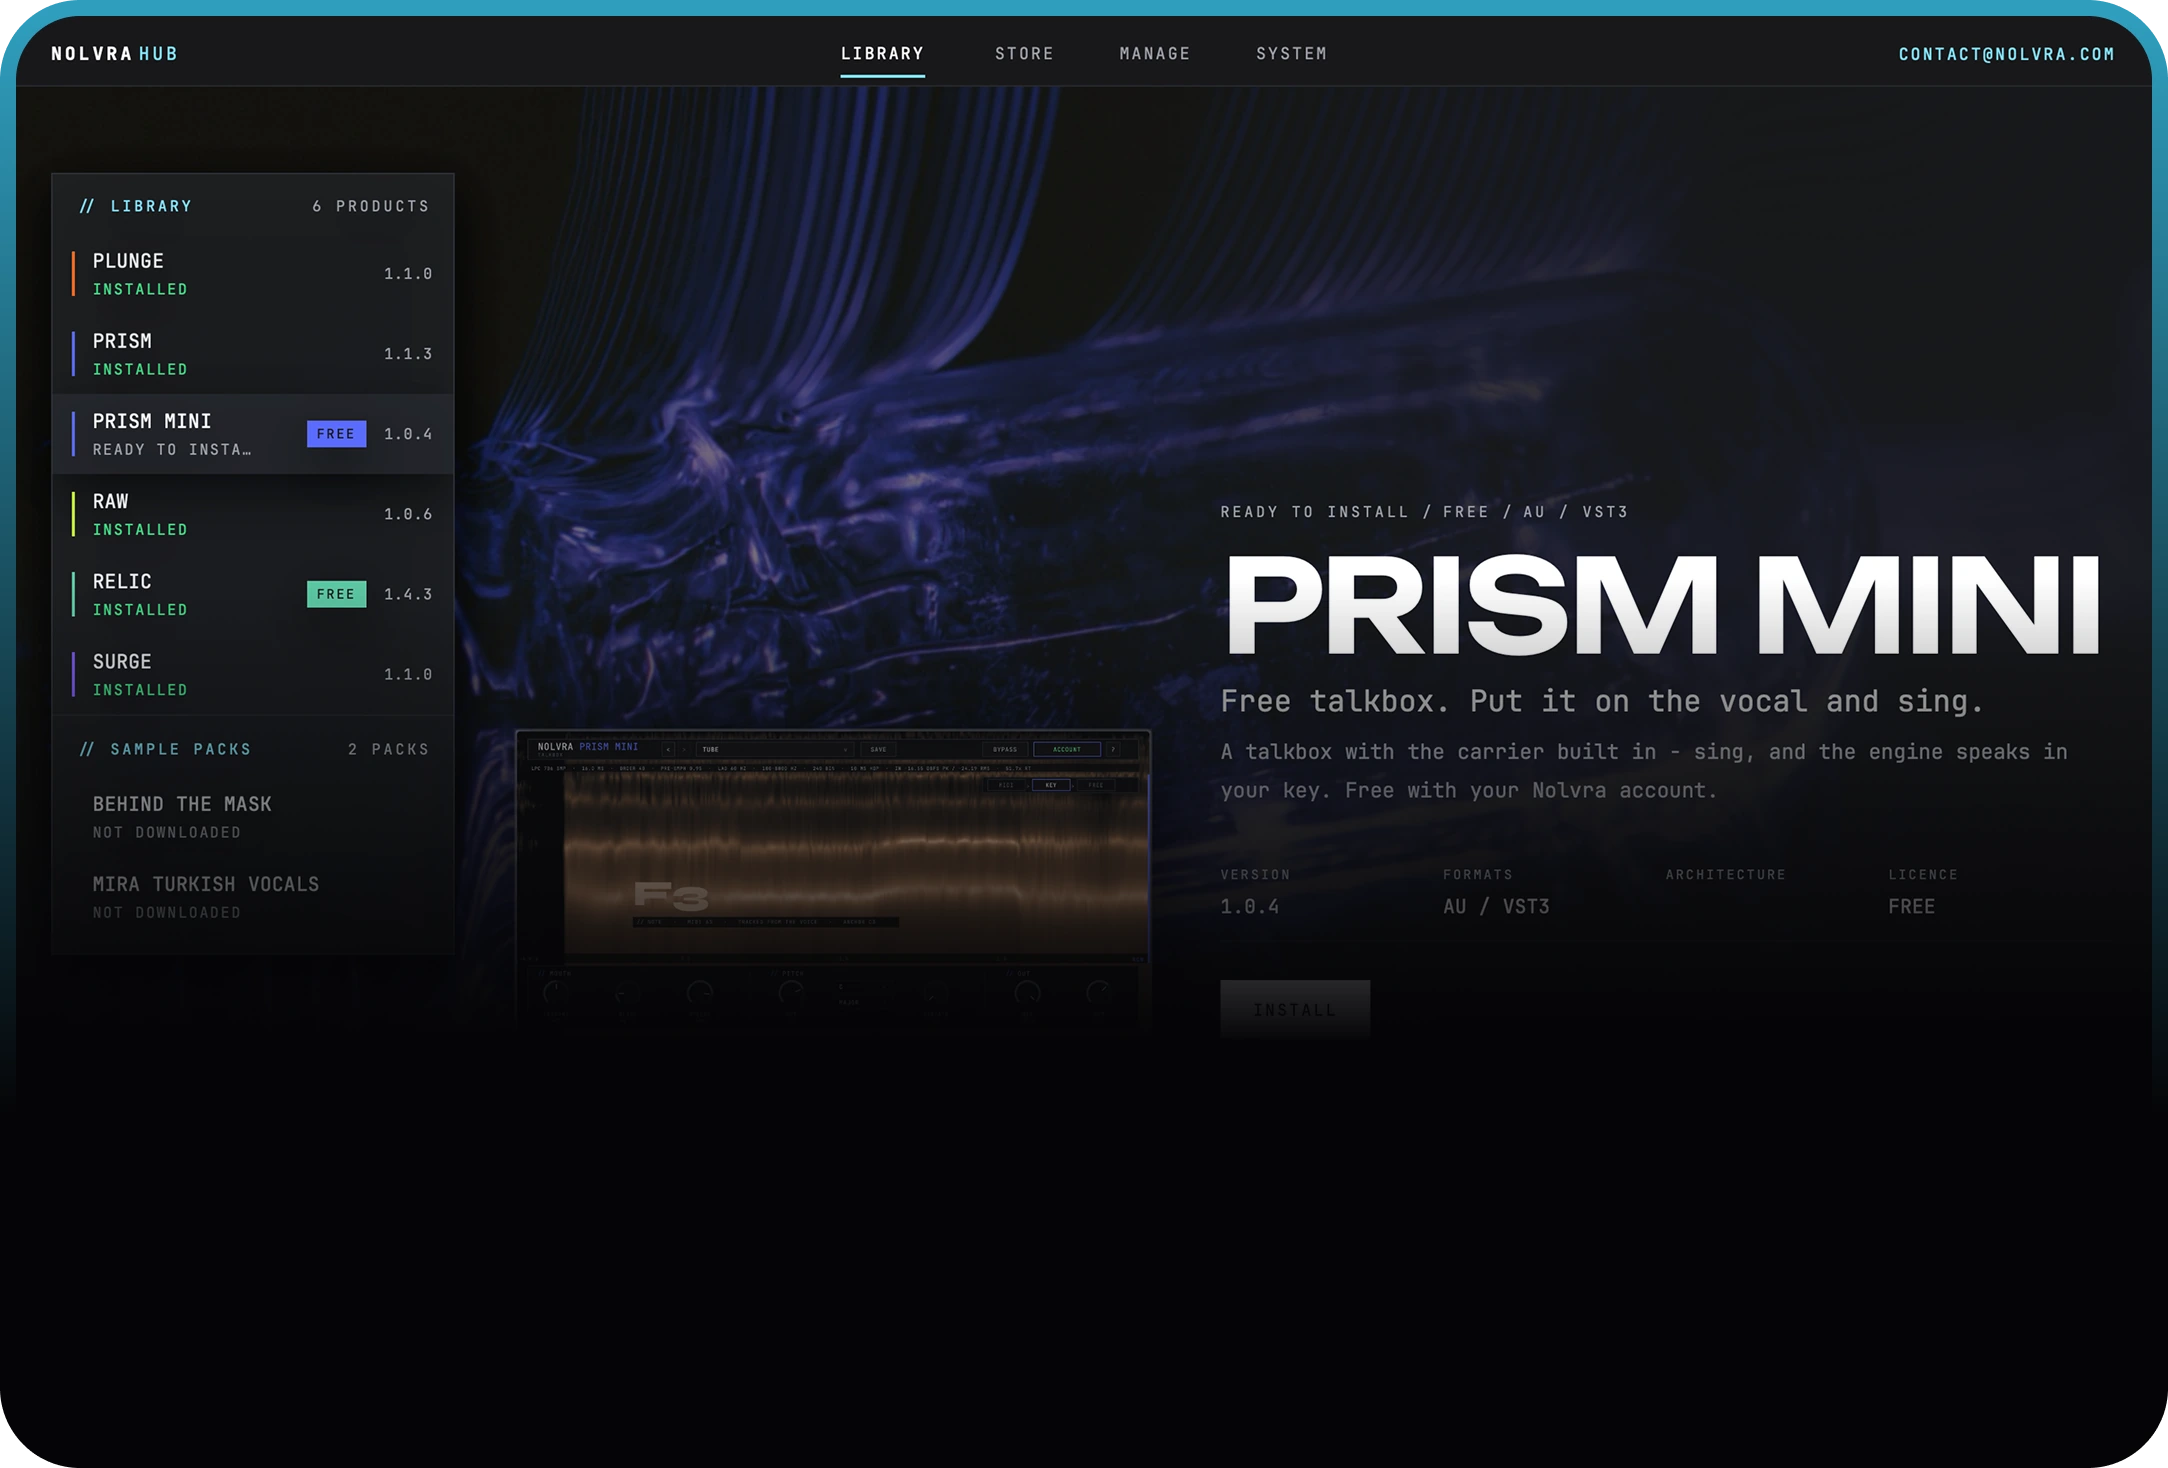The width and height of the screenshot is (2168, 1468).
Task: Click the FREE badge on Relic row
Action: (x=336, y=594)
